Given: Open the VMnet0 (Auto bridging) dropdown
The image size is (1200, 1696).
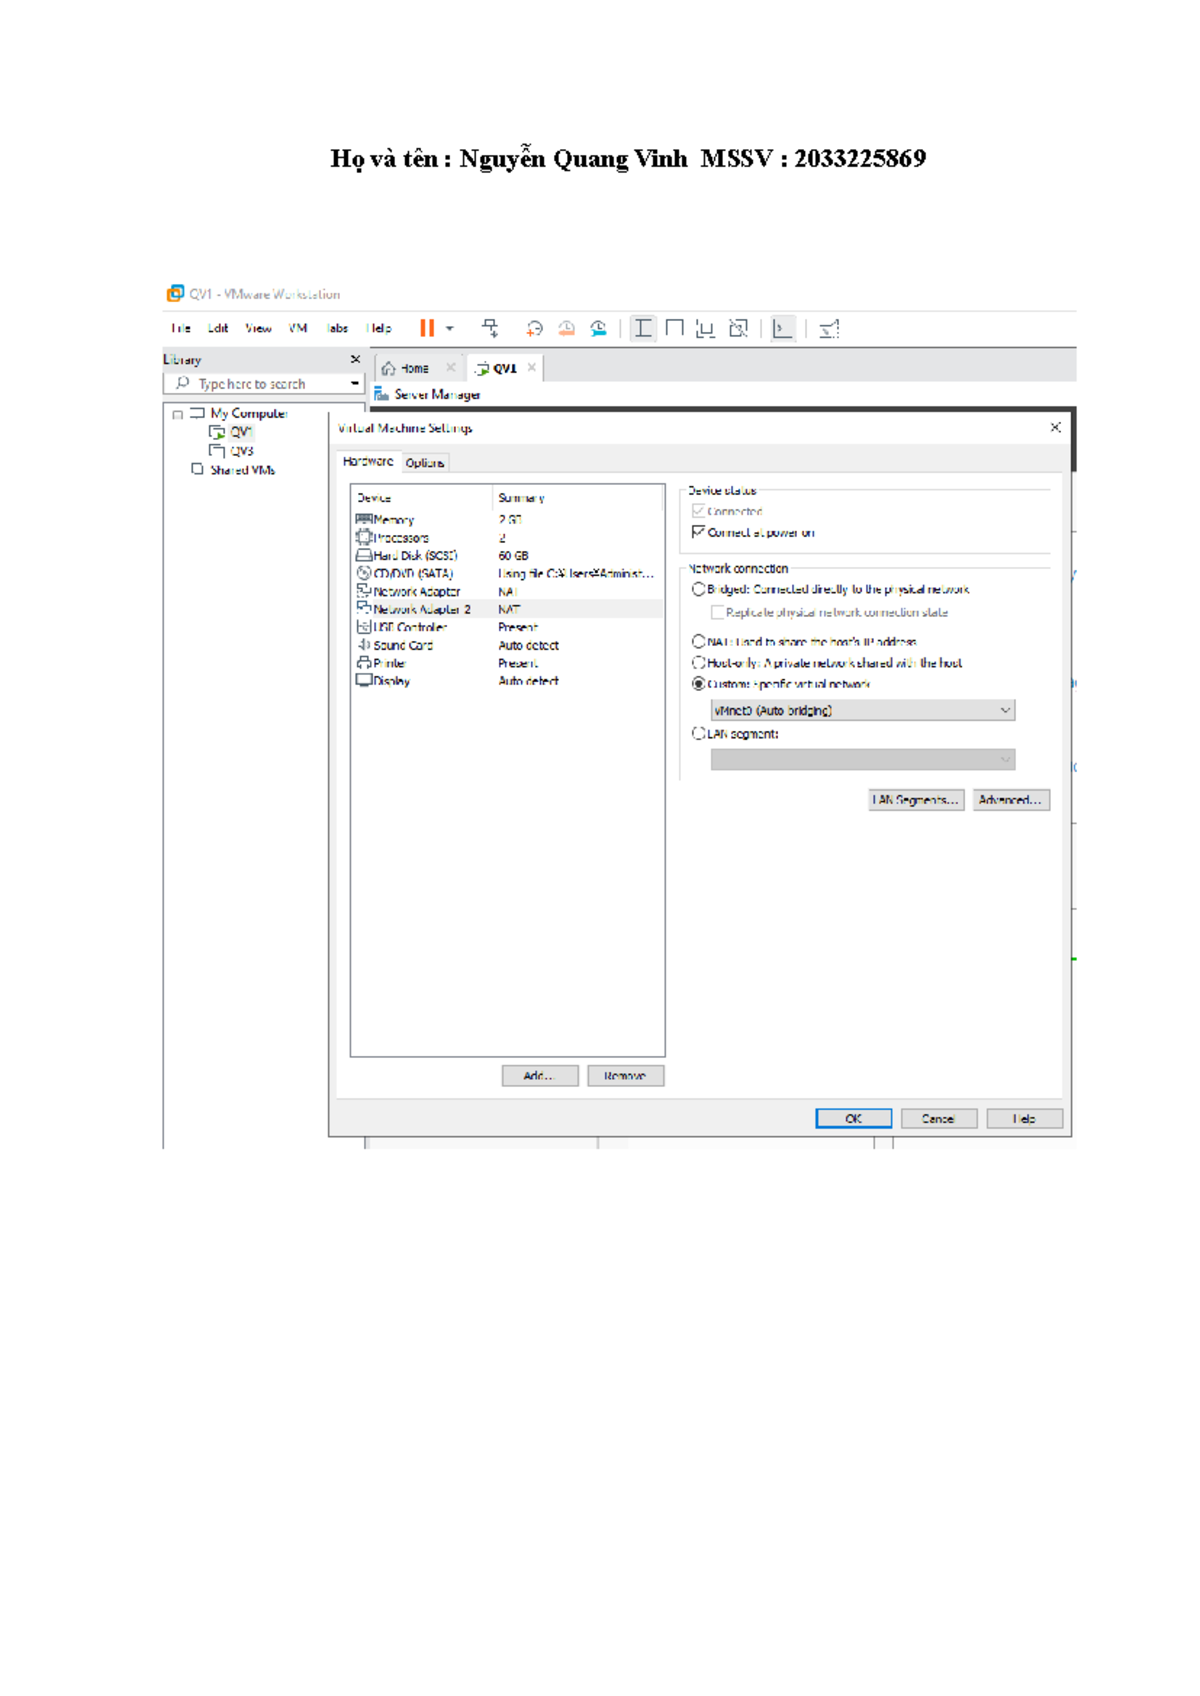Looking at the screenshot, I should (x=863, y=710).
